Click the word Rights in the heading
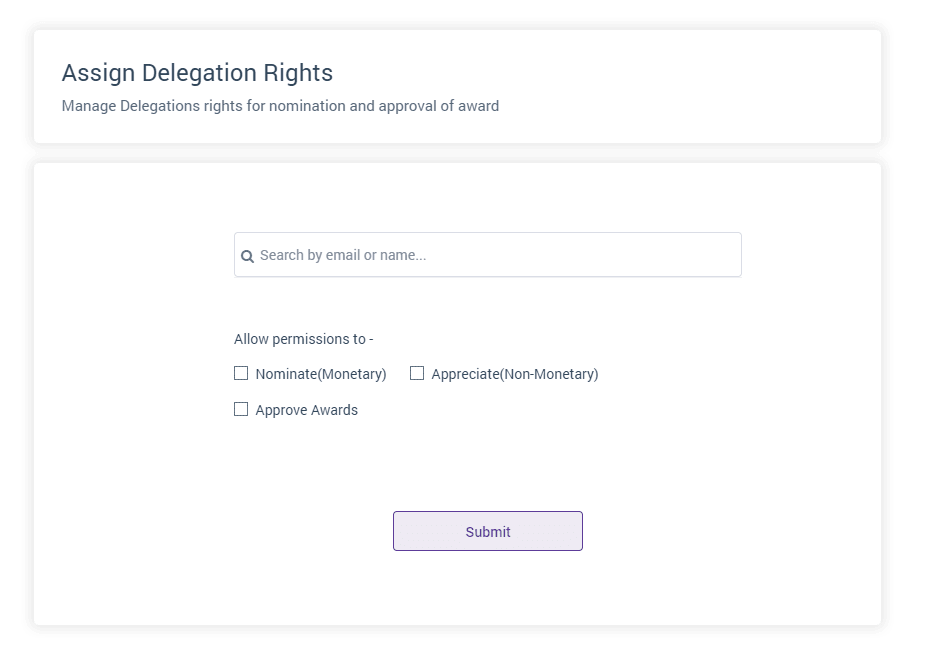This screenshot has height=666, width=926. (299, 73)
